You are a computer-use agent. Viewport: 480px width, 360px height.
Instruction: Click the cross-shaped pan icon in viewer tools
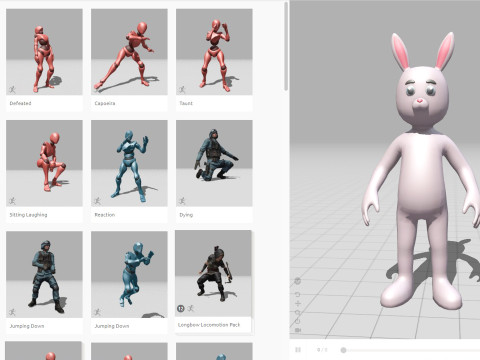[x=298, y=303]
